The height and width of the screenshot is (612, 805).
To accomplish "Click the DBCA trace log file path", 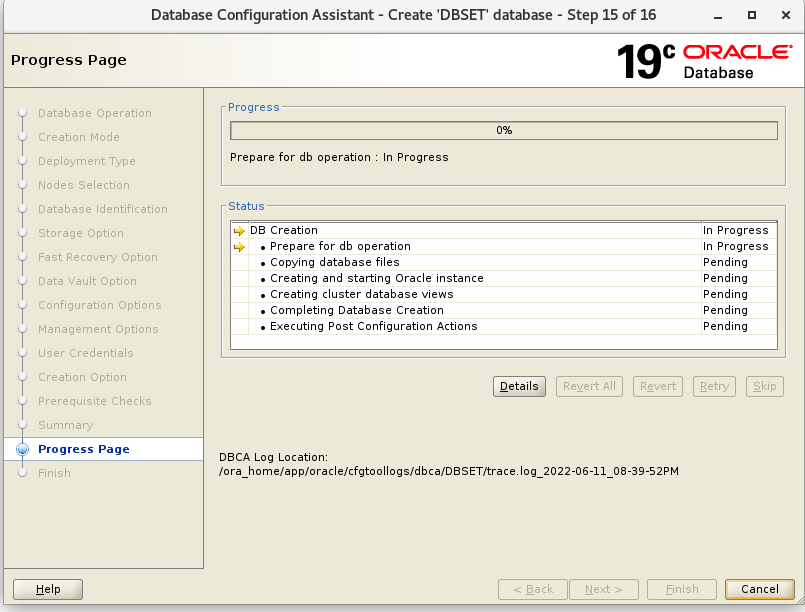I will point(449,471).
